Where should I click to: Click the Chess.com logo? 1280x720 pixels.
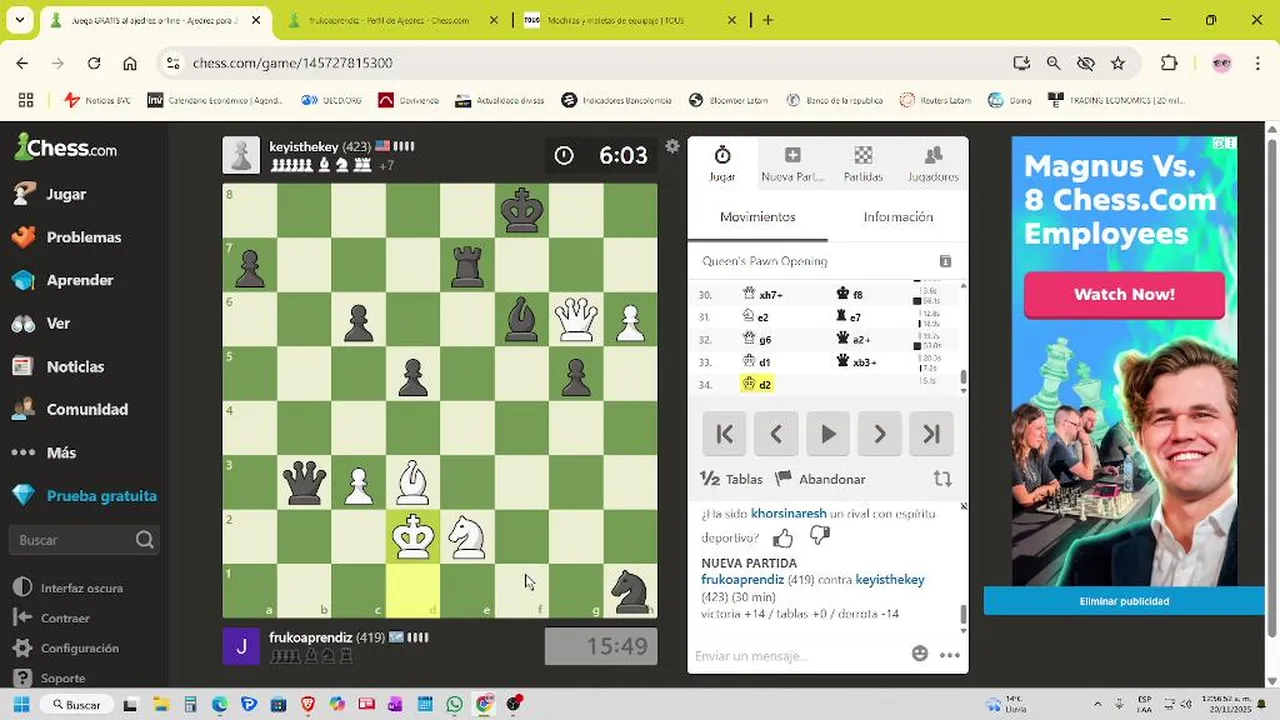(66, 149)
